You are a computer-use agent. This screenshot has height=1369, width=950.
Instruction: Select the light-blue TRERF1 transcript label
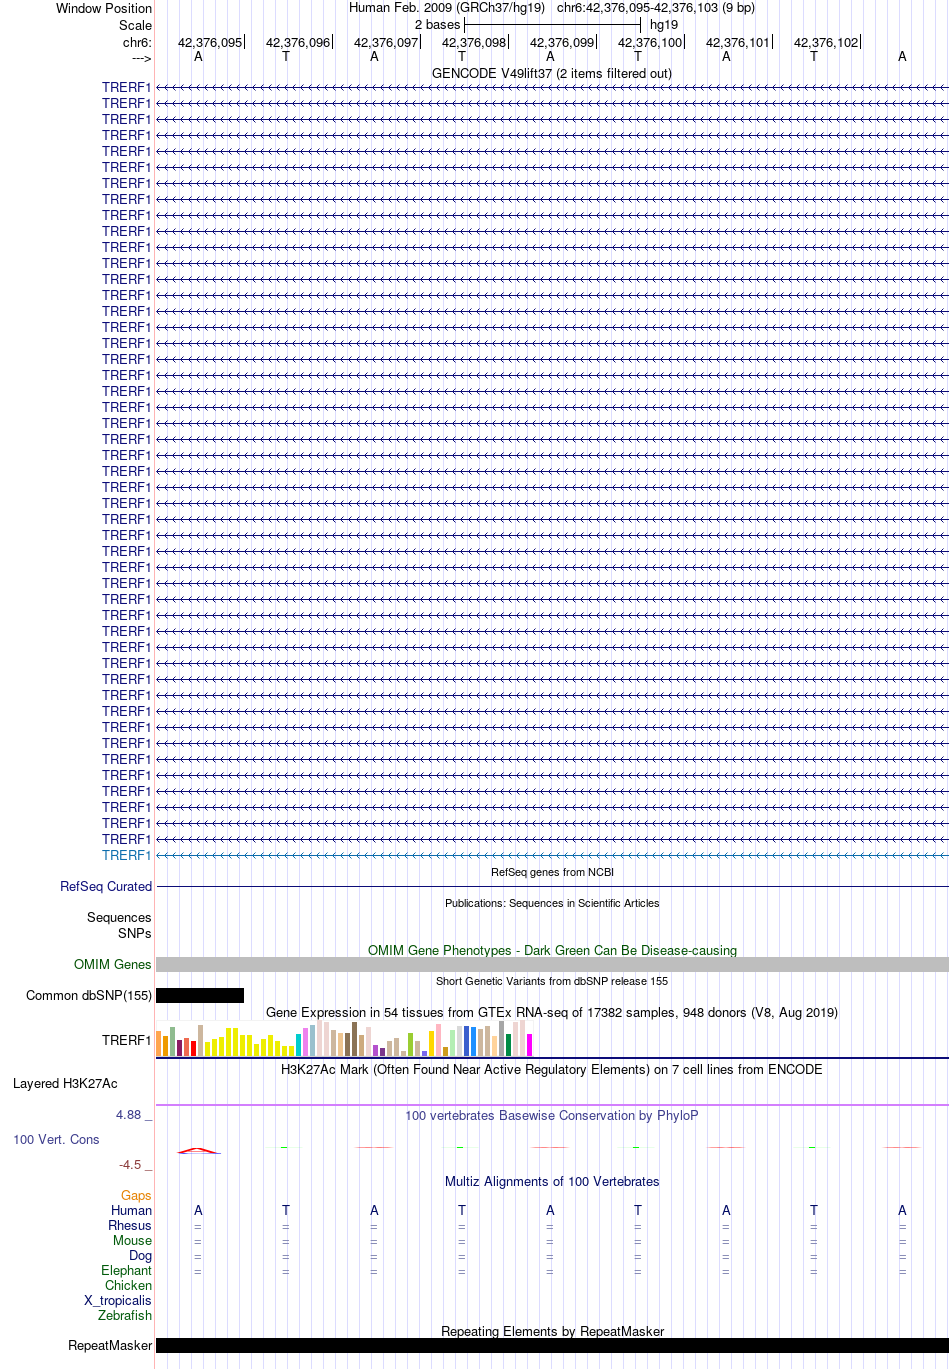126,855
